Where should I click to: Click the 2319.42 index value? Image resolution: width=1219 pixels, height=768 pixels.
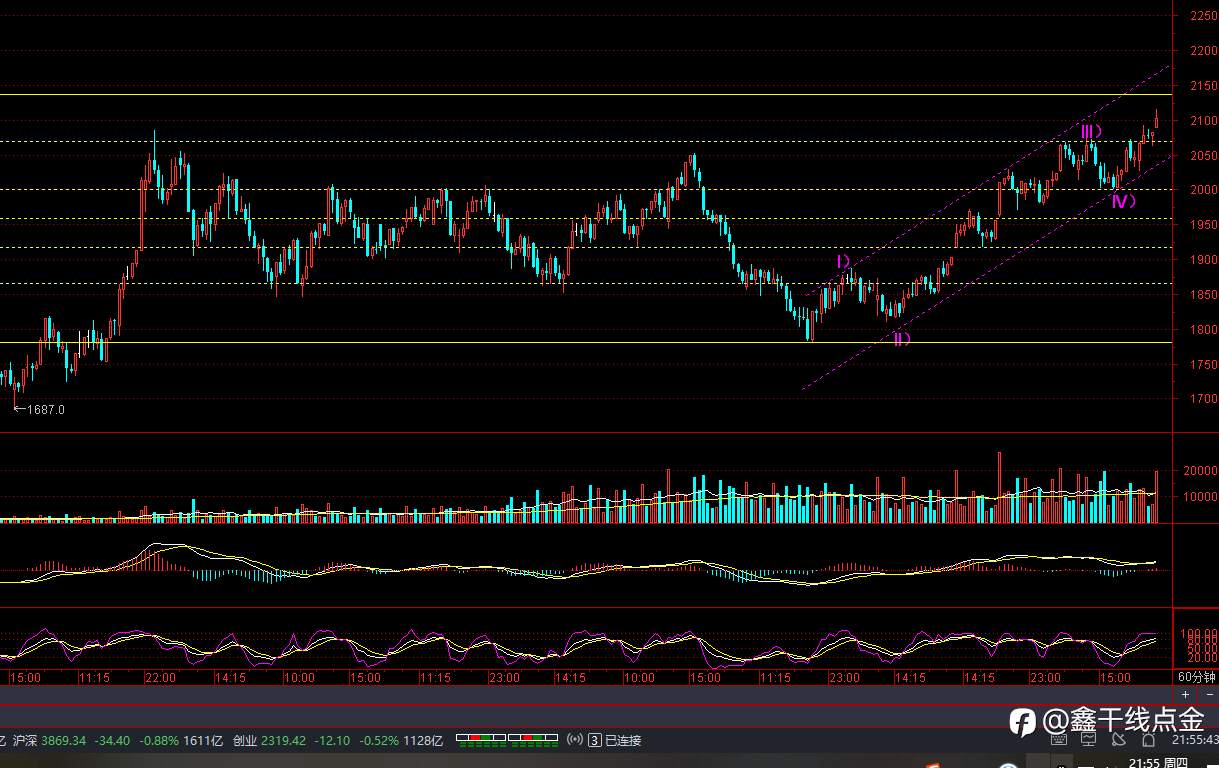284,741
